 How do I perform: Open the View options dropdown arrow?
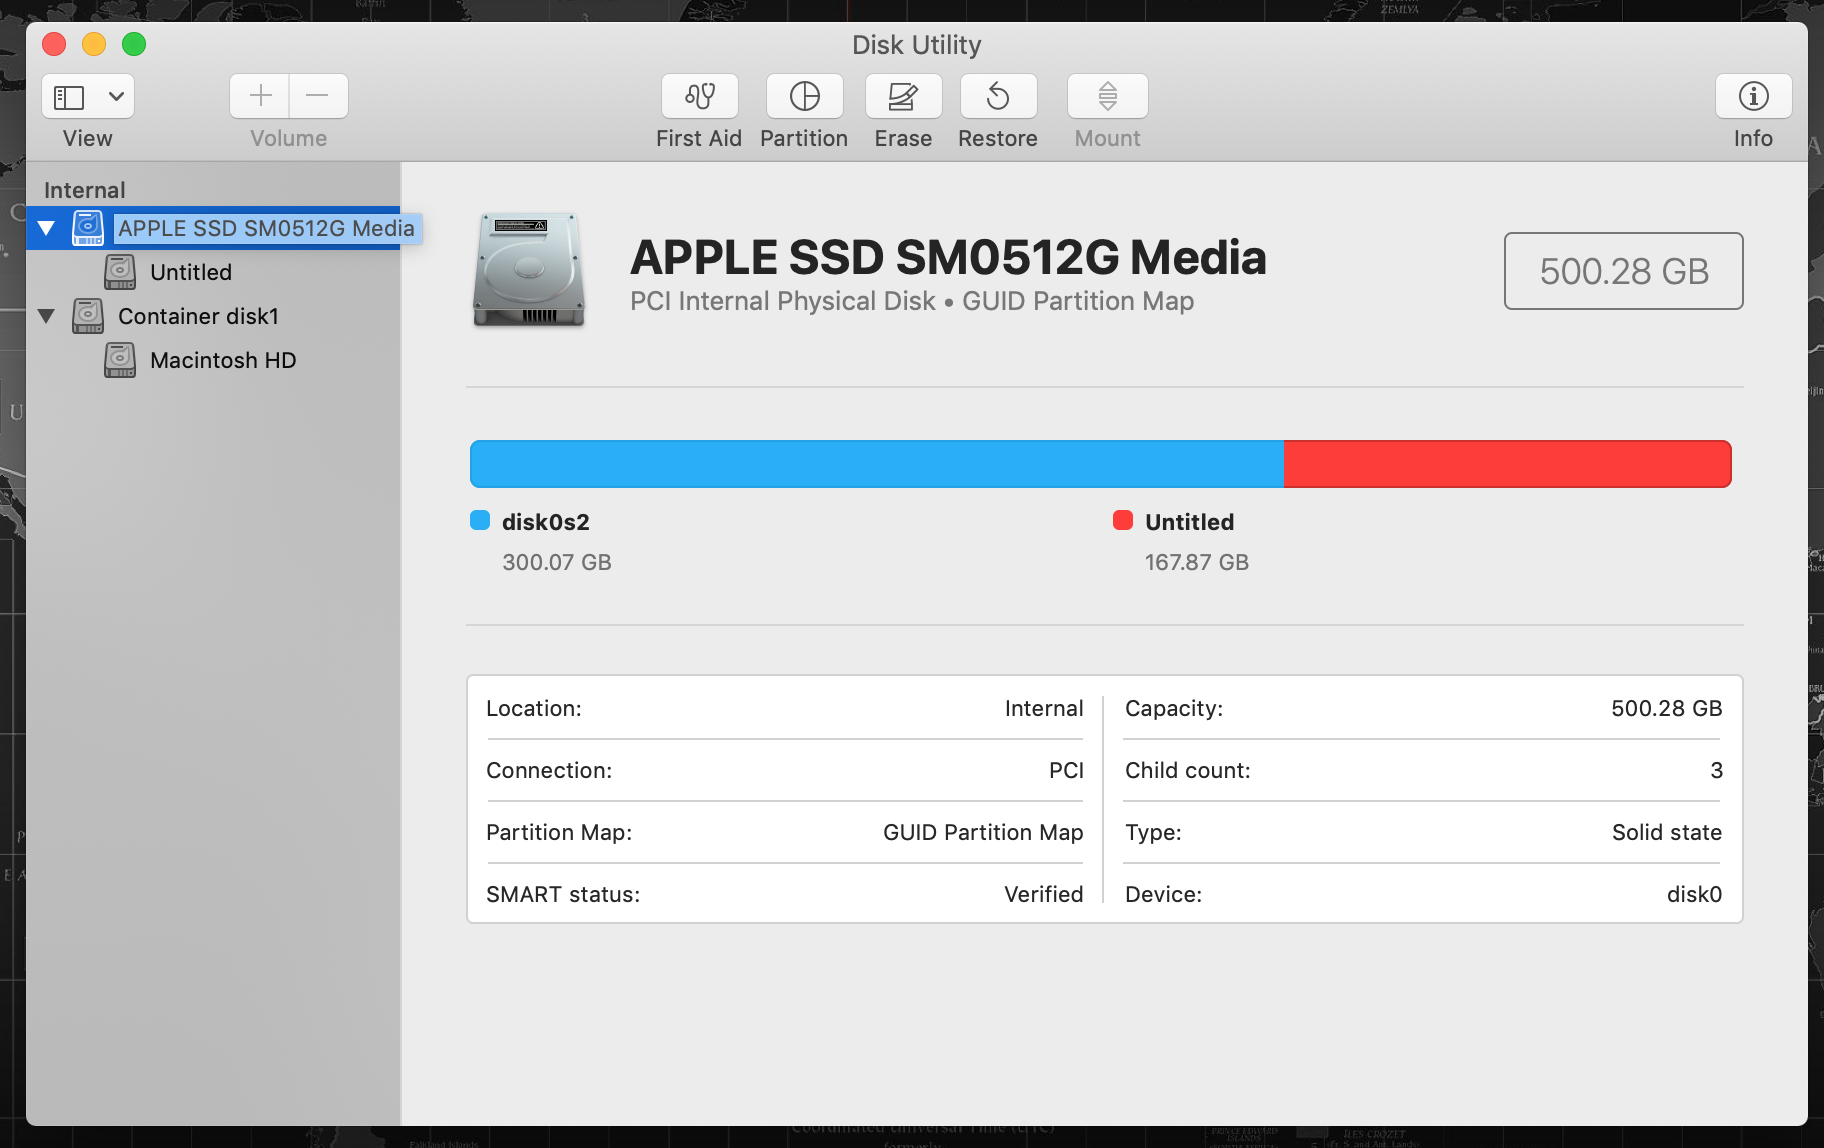tap(116, 97)
